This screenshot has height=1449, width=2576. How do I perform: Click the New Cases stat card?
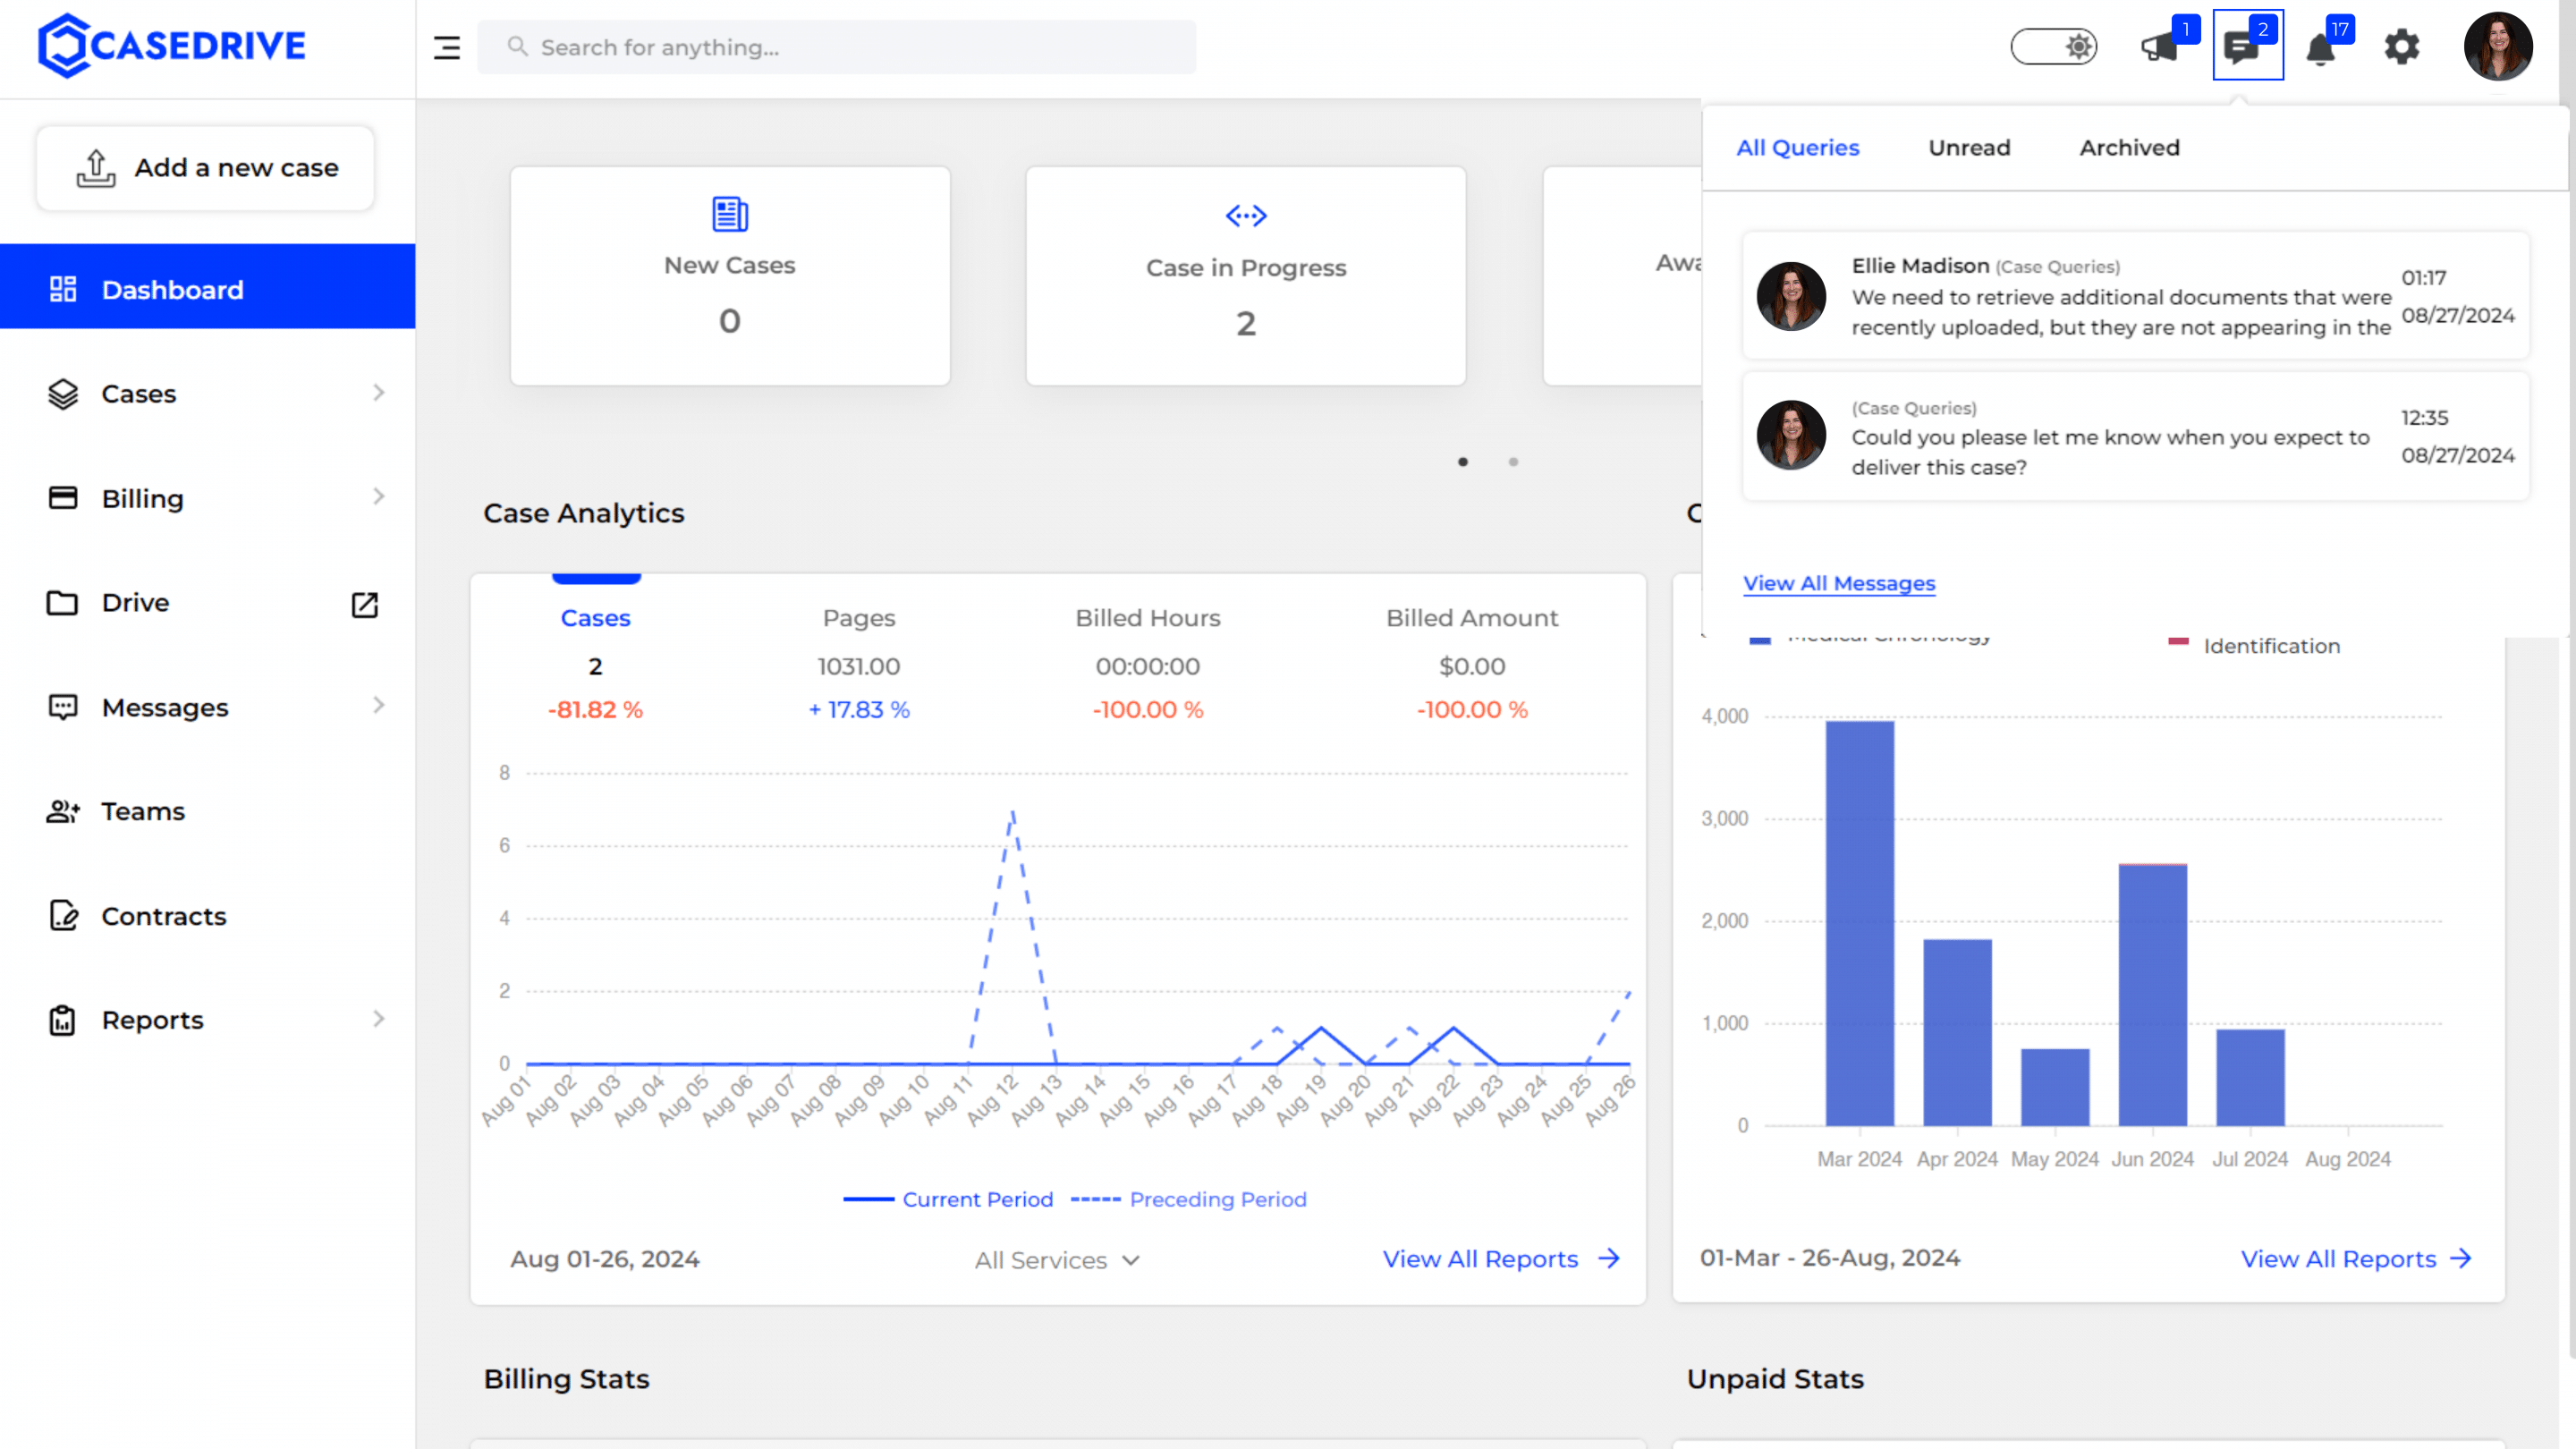pyautogui.click(x=730, y=276)
